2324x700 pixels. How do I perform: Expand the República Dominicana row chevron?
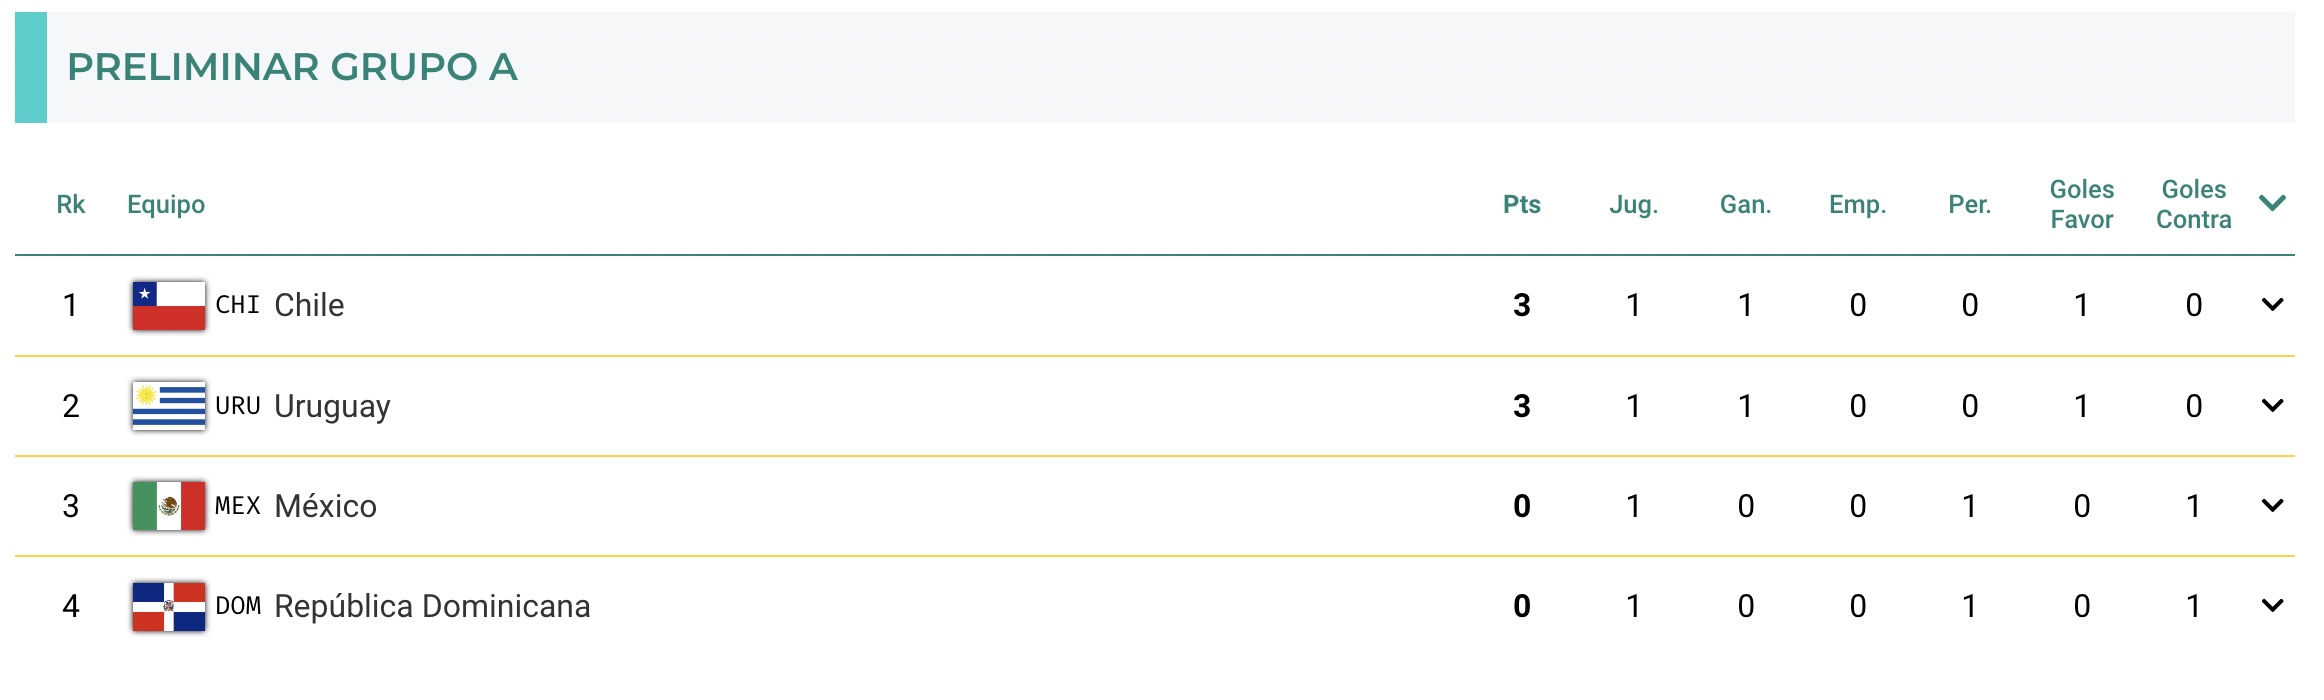(2272, 606)
